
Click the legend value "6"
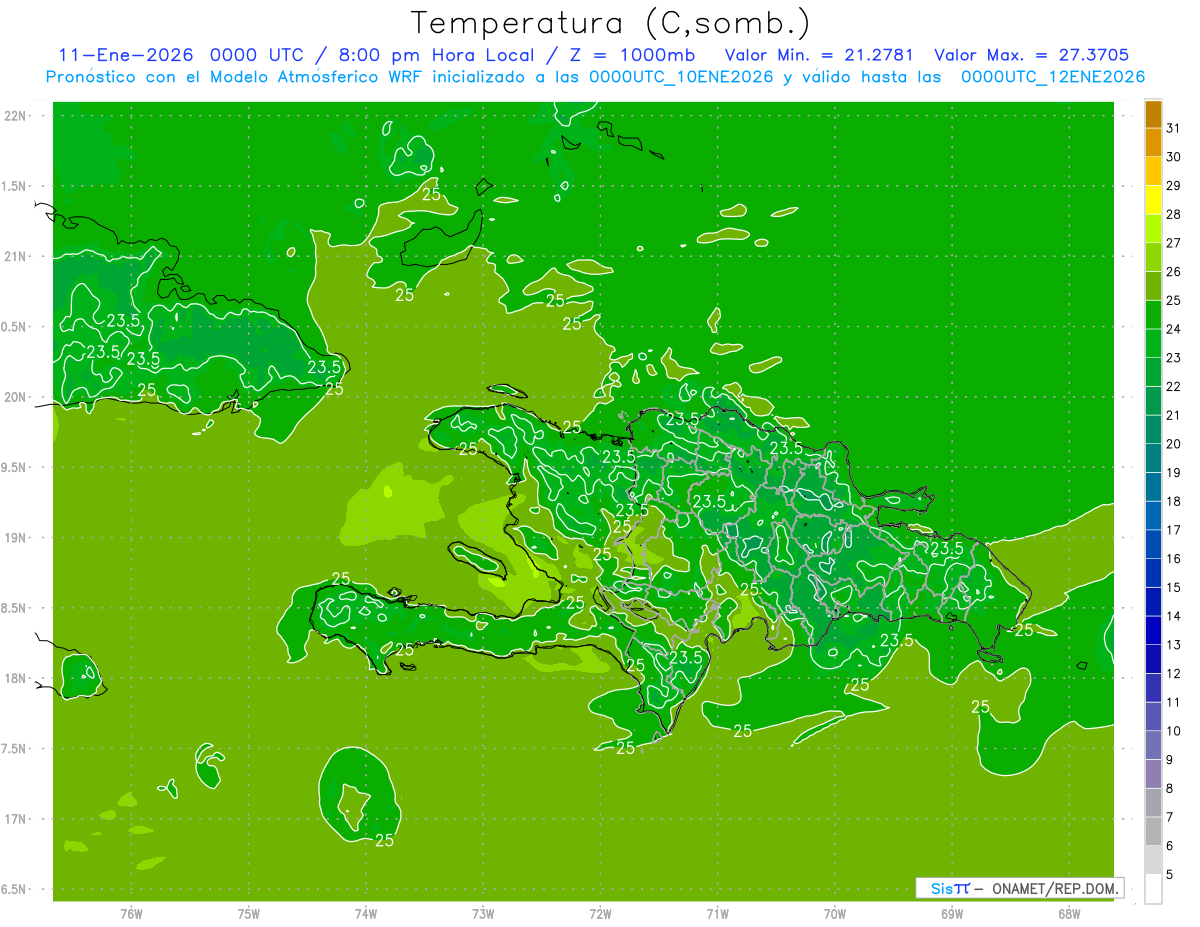coord(1170,846)
